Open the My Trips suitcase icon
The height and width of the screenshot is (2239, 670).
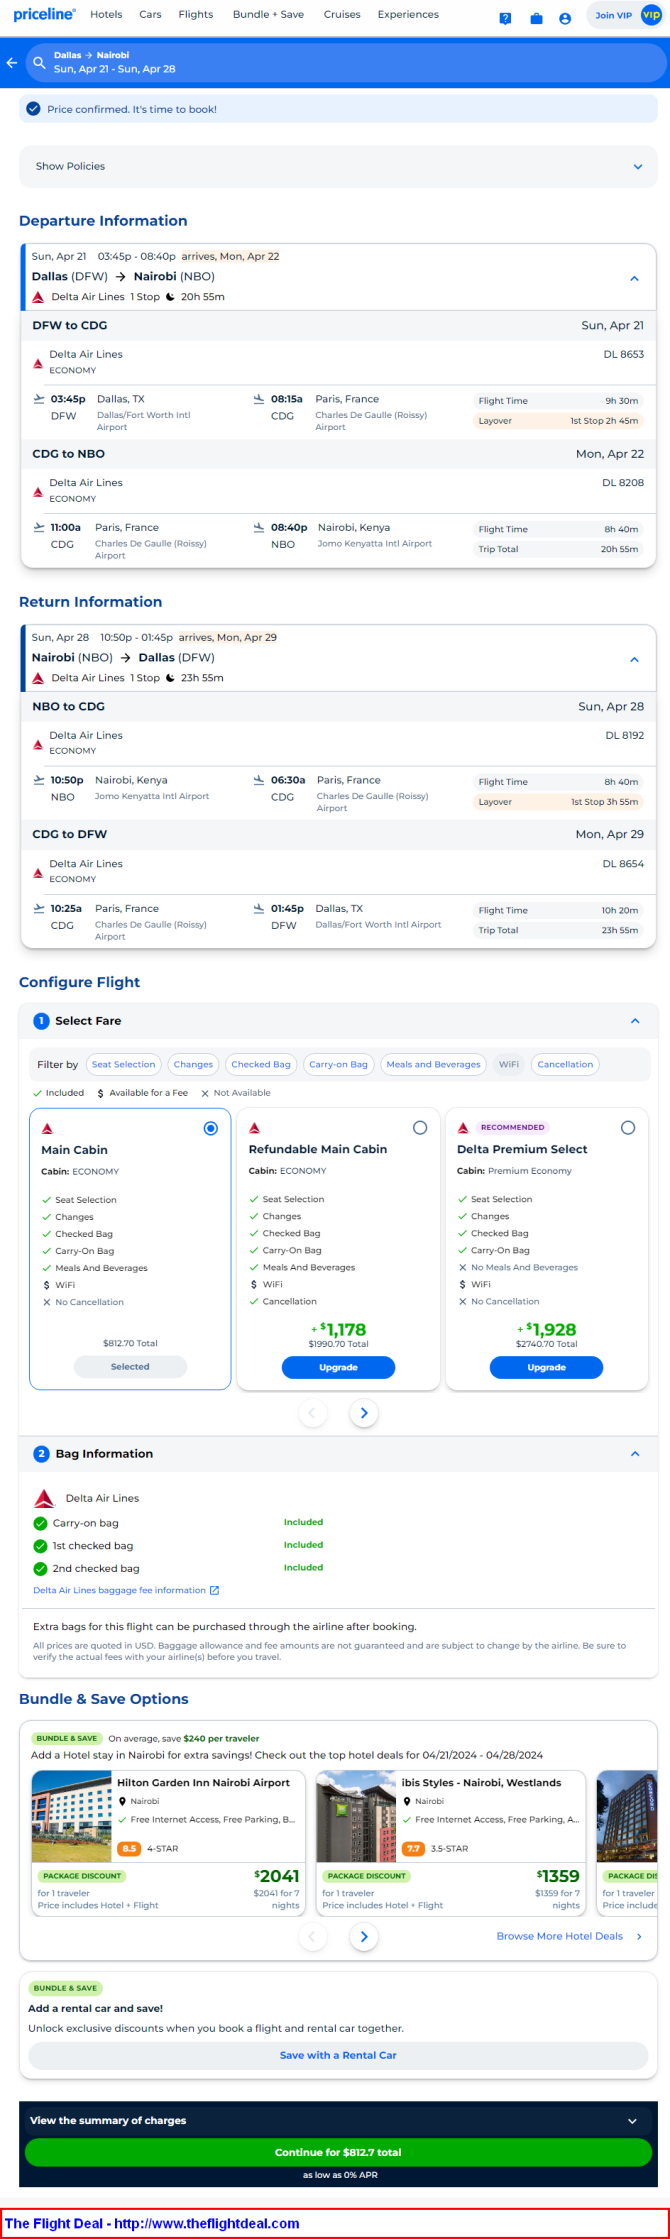click(536, 18)
